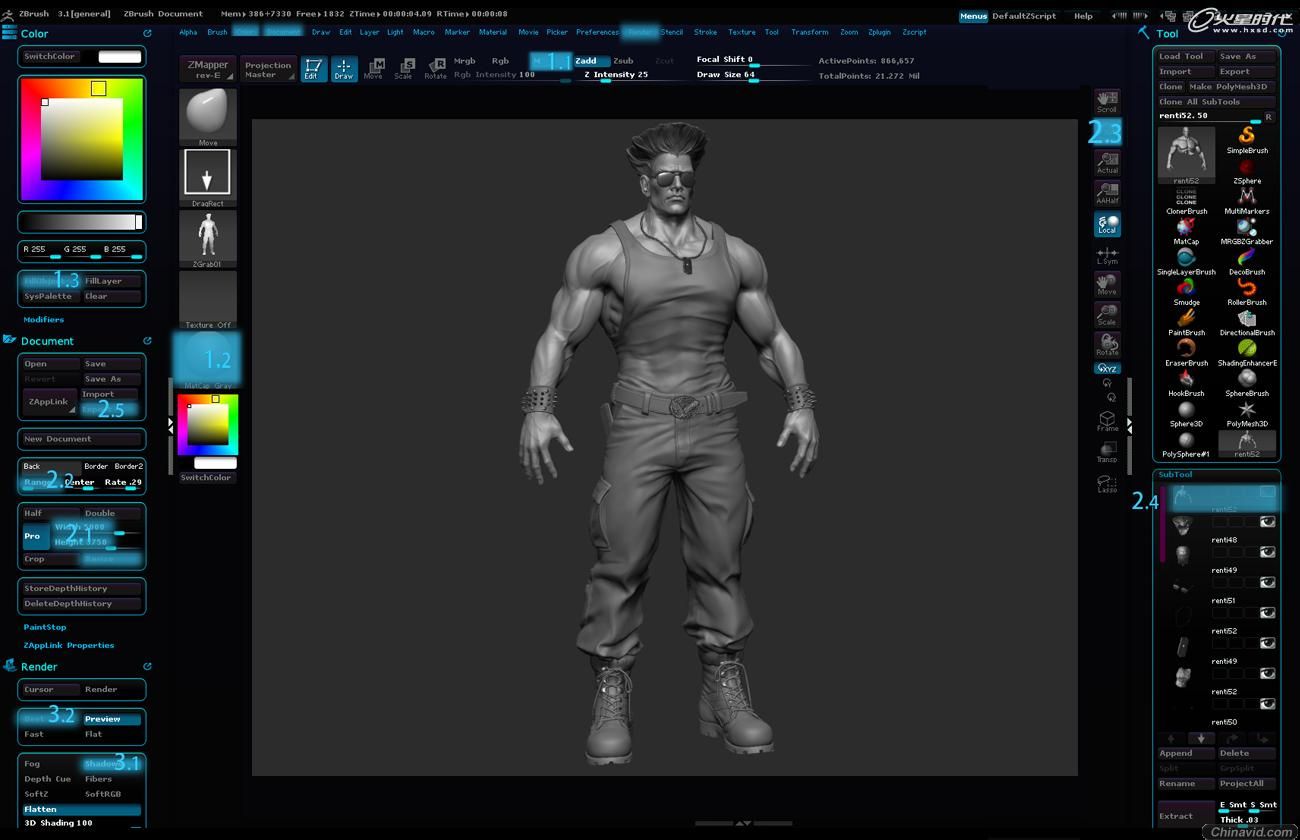The image size is (1300, 840).
Task: Open the DragRect stroke selector
Action: click(208, 178)
